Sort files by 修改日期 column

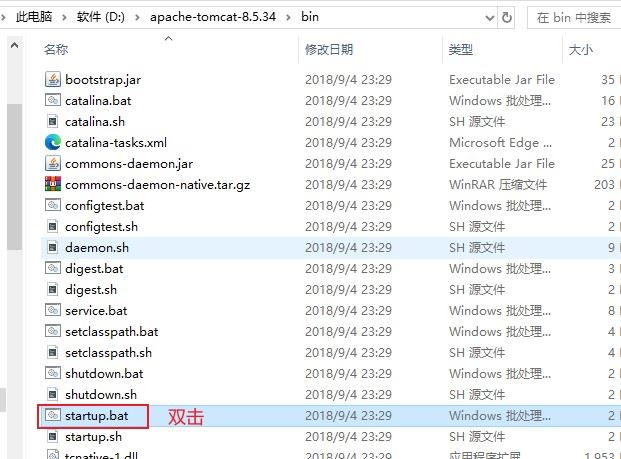[x=329, y=50]
